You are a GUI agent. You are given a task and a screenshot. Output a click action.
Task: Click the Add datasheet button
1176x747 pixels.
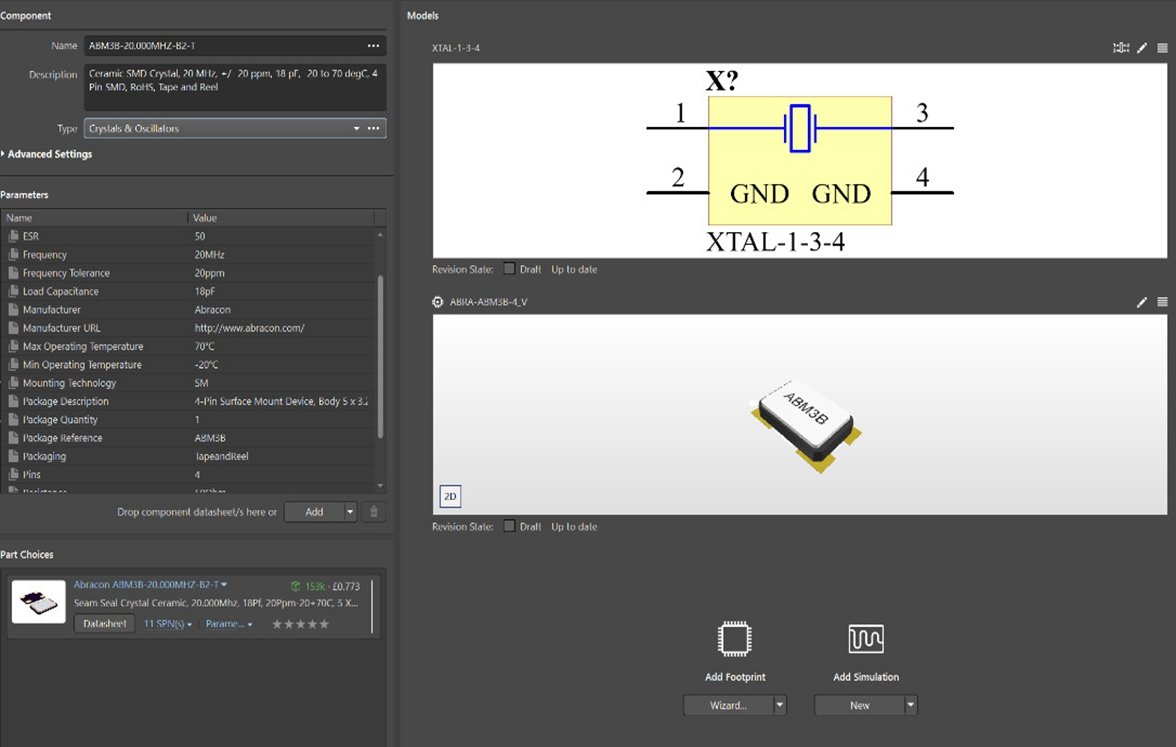(x=314, y=512)
